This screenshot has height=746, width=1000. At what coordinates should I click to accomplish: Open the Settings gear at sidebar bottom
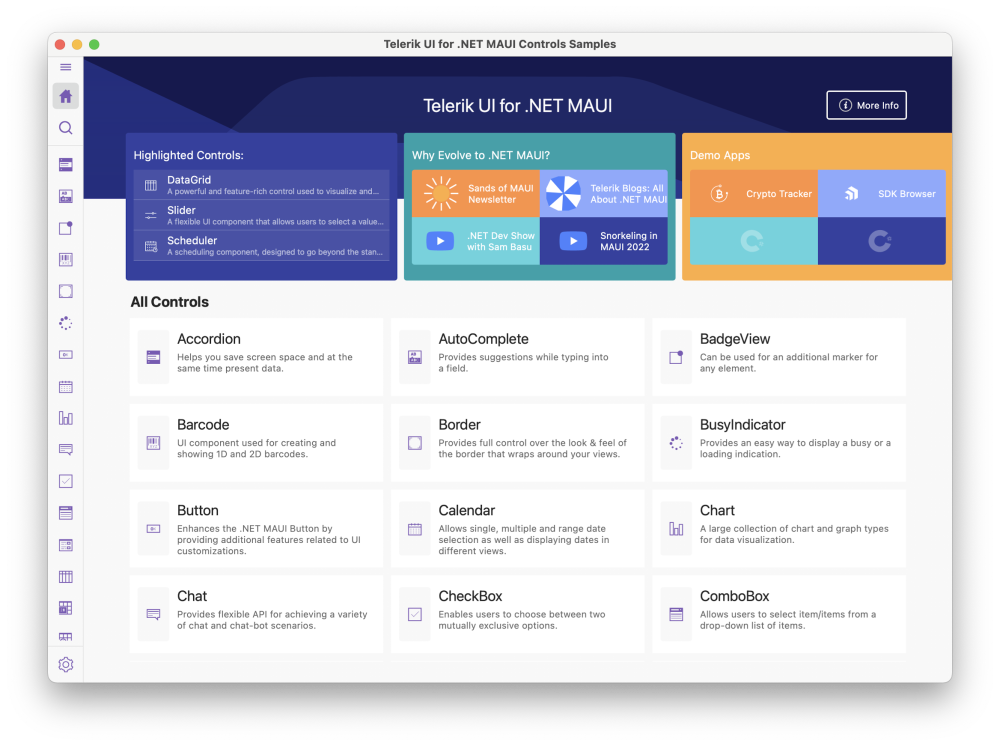[x=65, y=664]
